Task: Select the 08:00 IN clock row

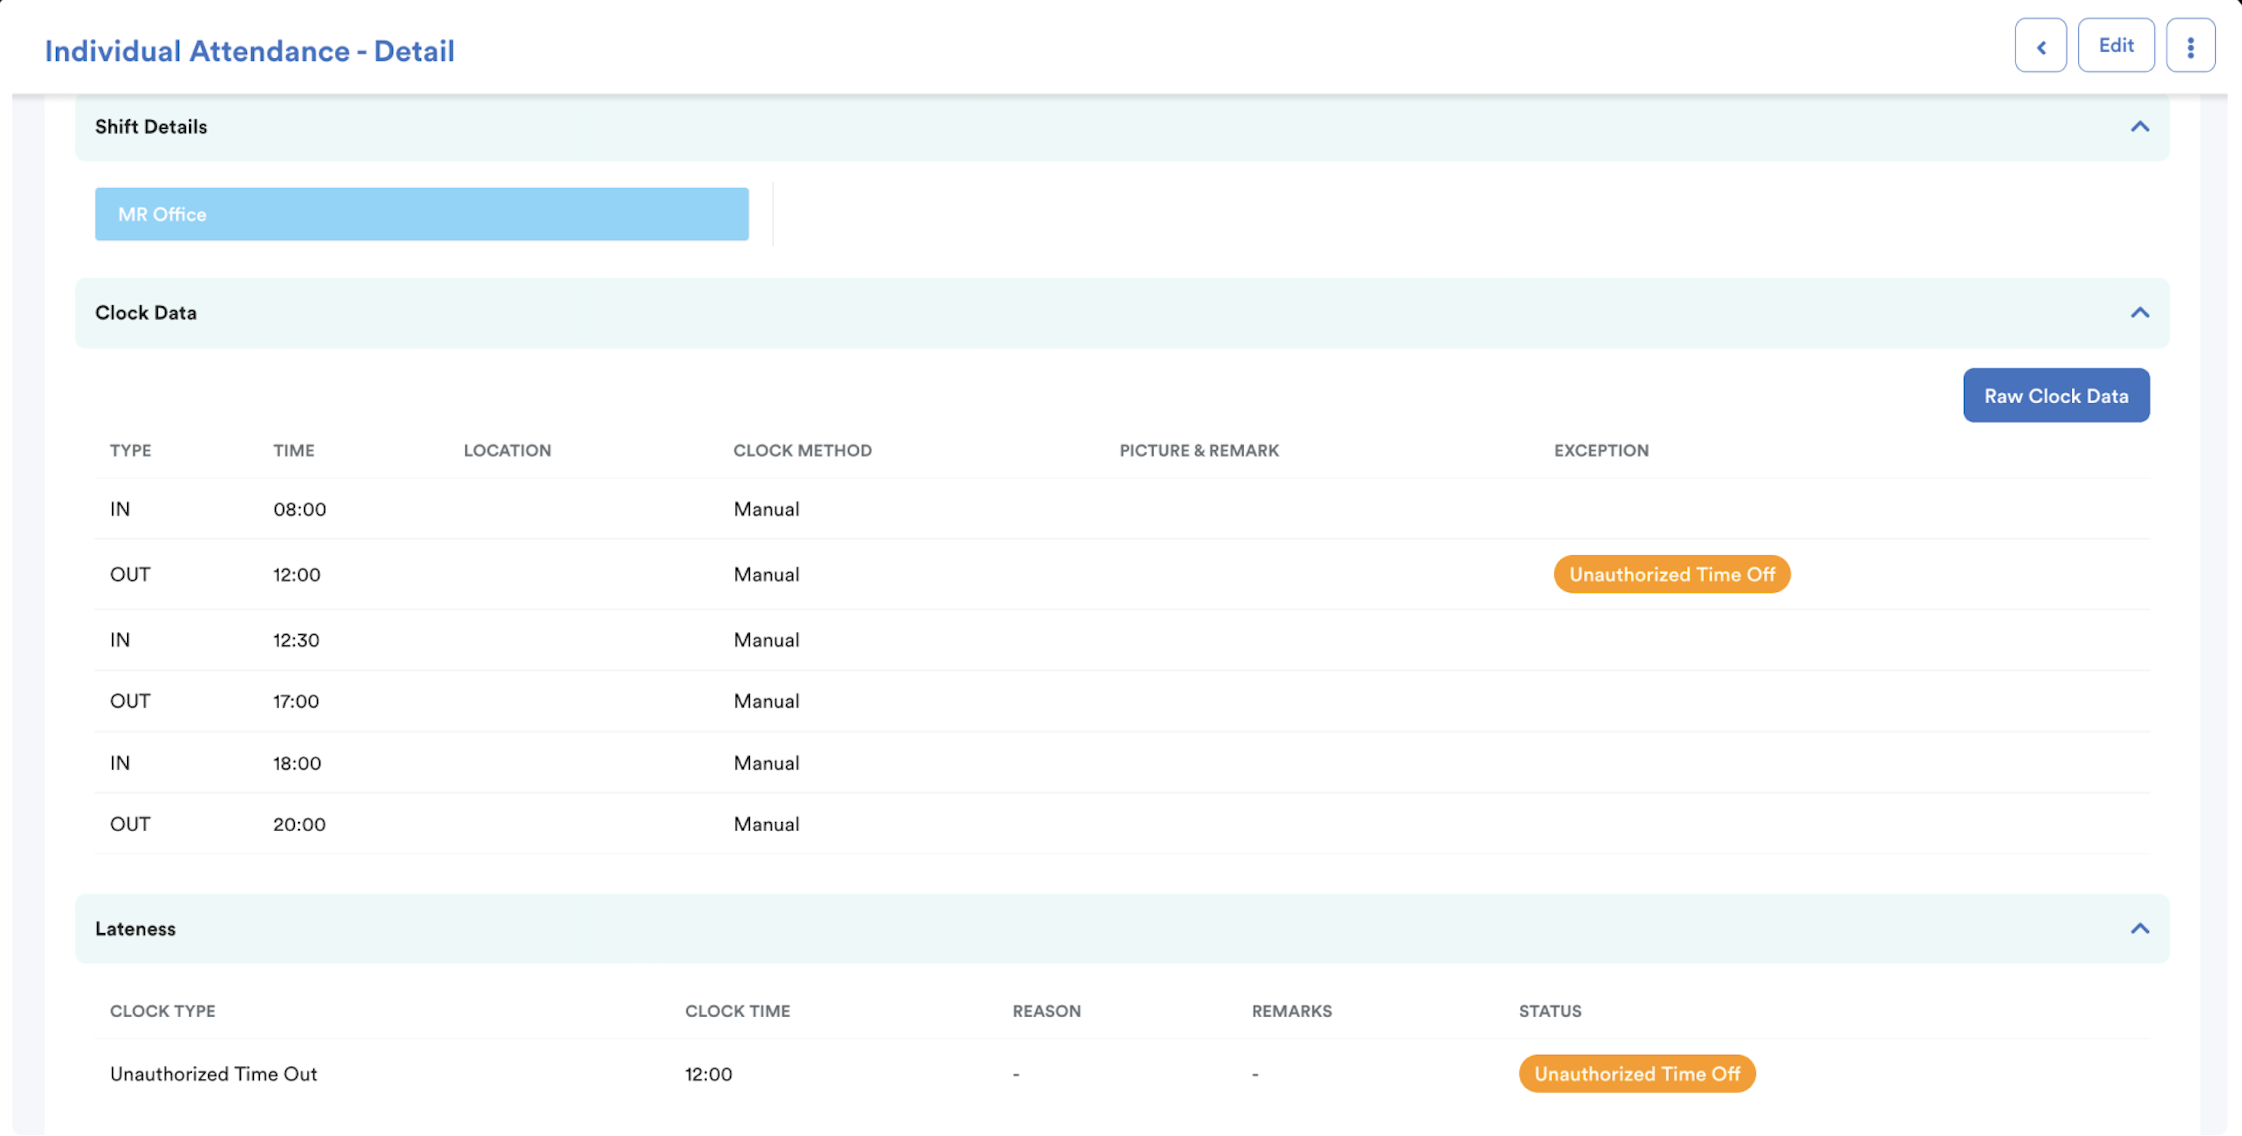Action: (x=299, y=509)
